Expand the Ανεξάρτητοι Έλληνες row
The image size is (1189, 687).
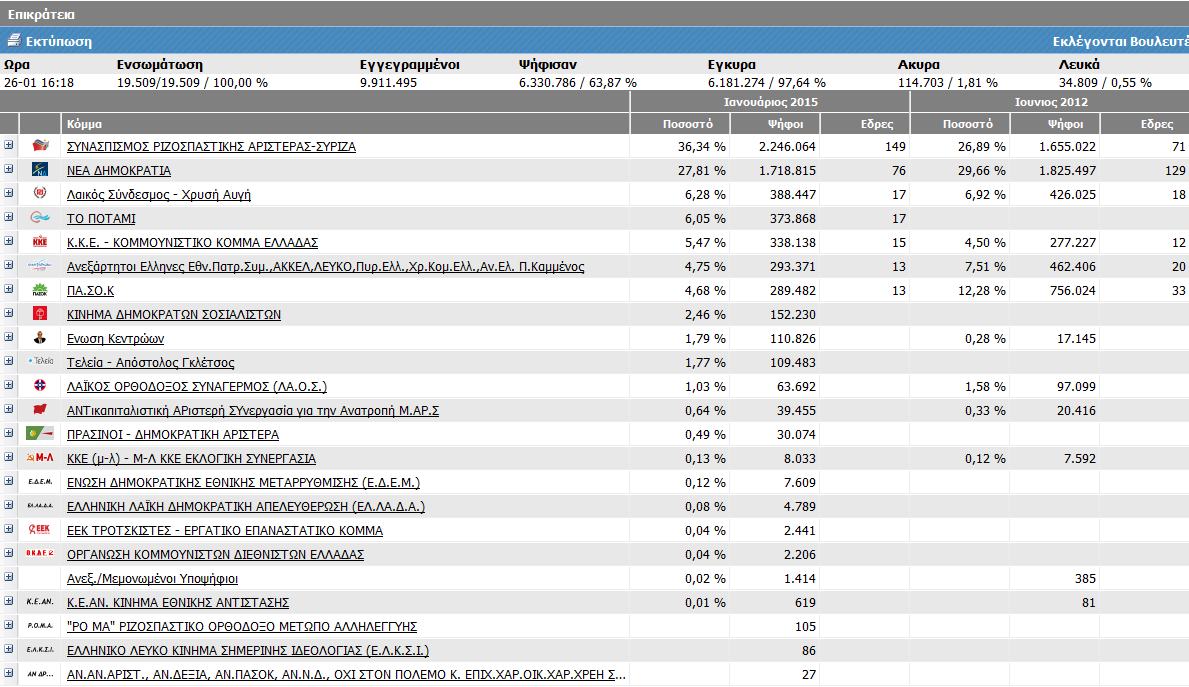point(8,265)
